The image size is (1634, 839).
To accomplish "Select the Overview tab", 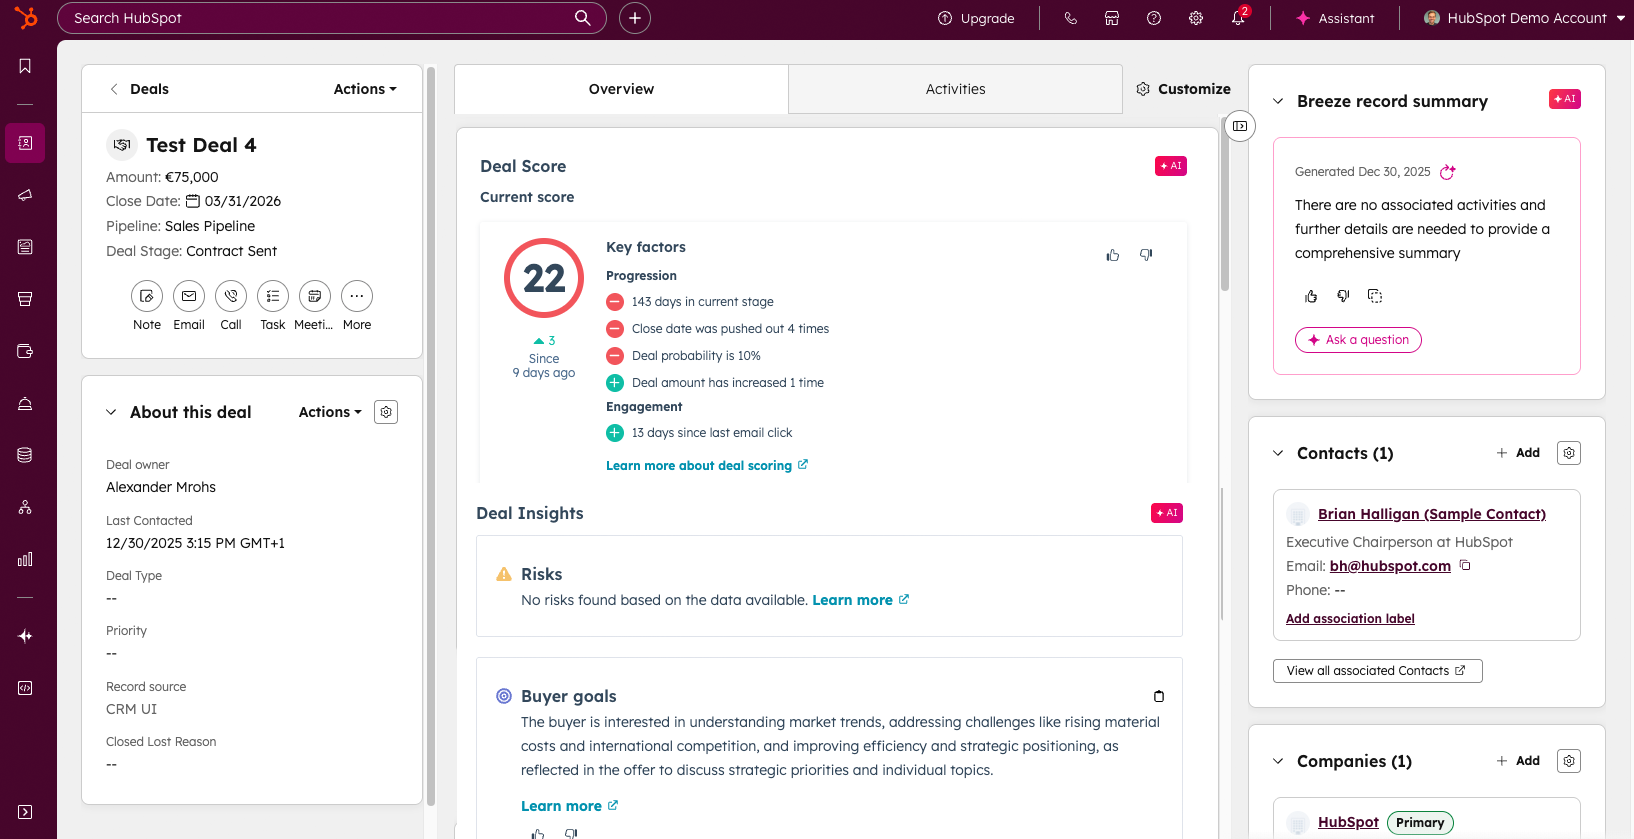I will tap(621, 89).
